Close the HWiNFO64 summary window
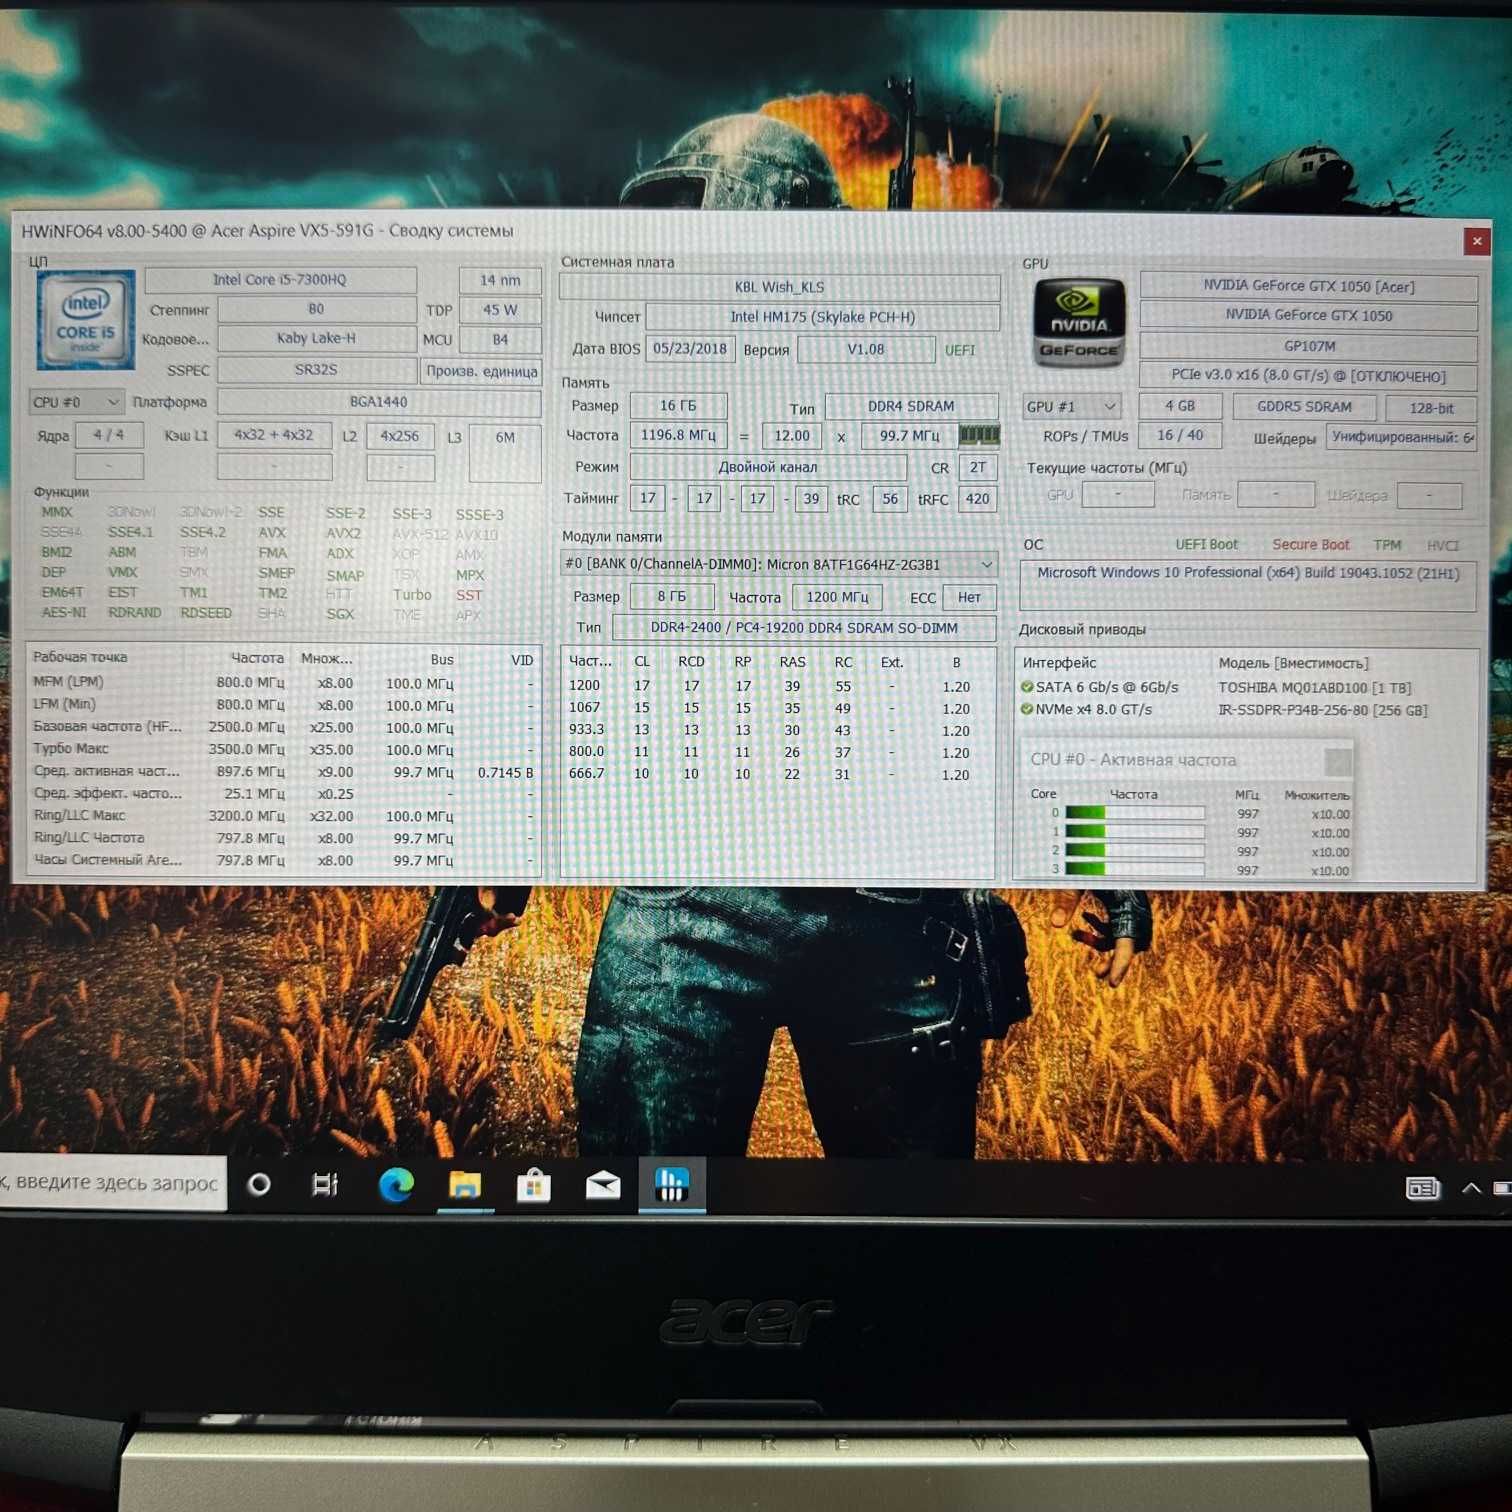 pyautogui.click(x=1476, y=241)
